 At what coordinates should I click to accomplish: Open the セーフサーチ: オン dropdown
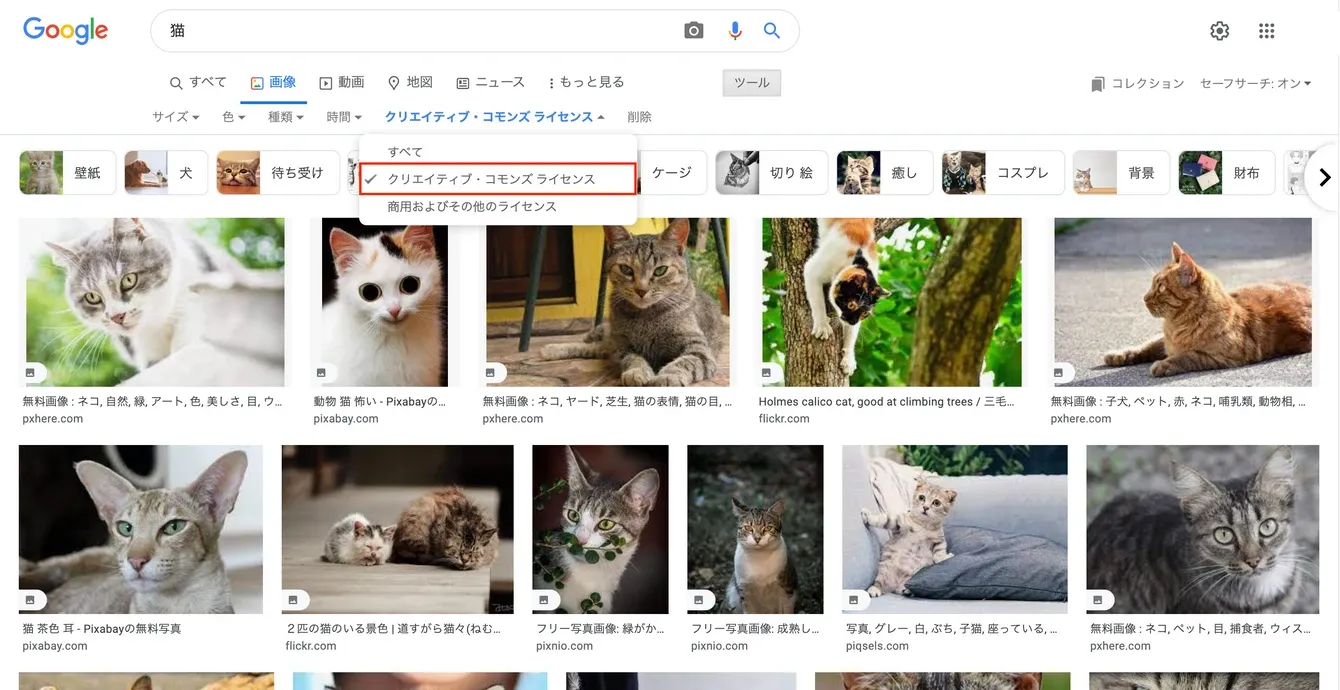click(x=1257, y=84)
